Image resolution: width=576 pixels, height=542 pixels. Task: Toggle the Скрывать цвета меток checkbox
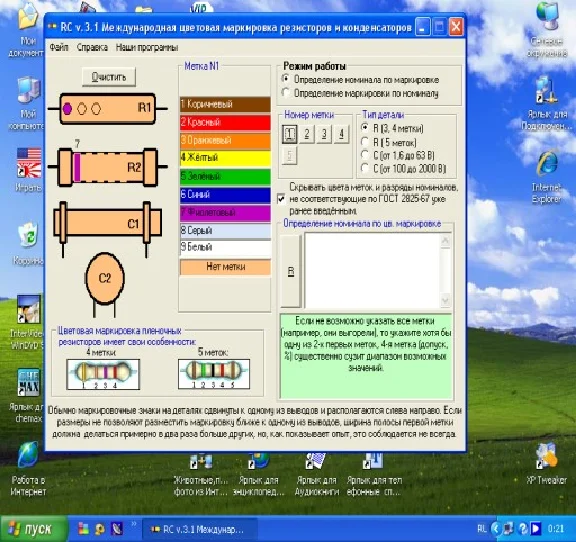pos(281,199)
